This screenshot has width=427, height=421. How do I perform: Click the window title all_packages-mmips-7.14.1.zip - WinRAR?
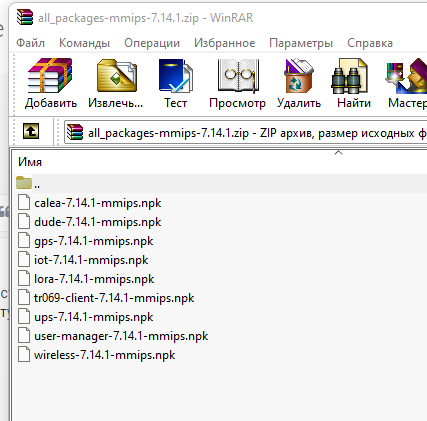point(146,18)
